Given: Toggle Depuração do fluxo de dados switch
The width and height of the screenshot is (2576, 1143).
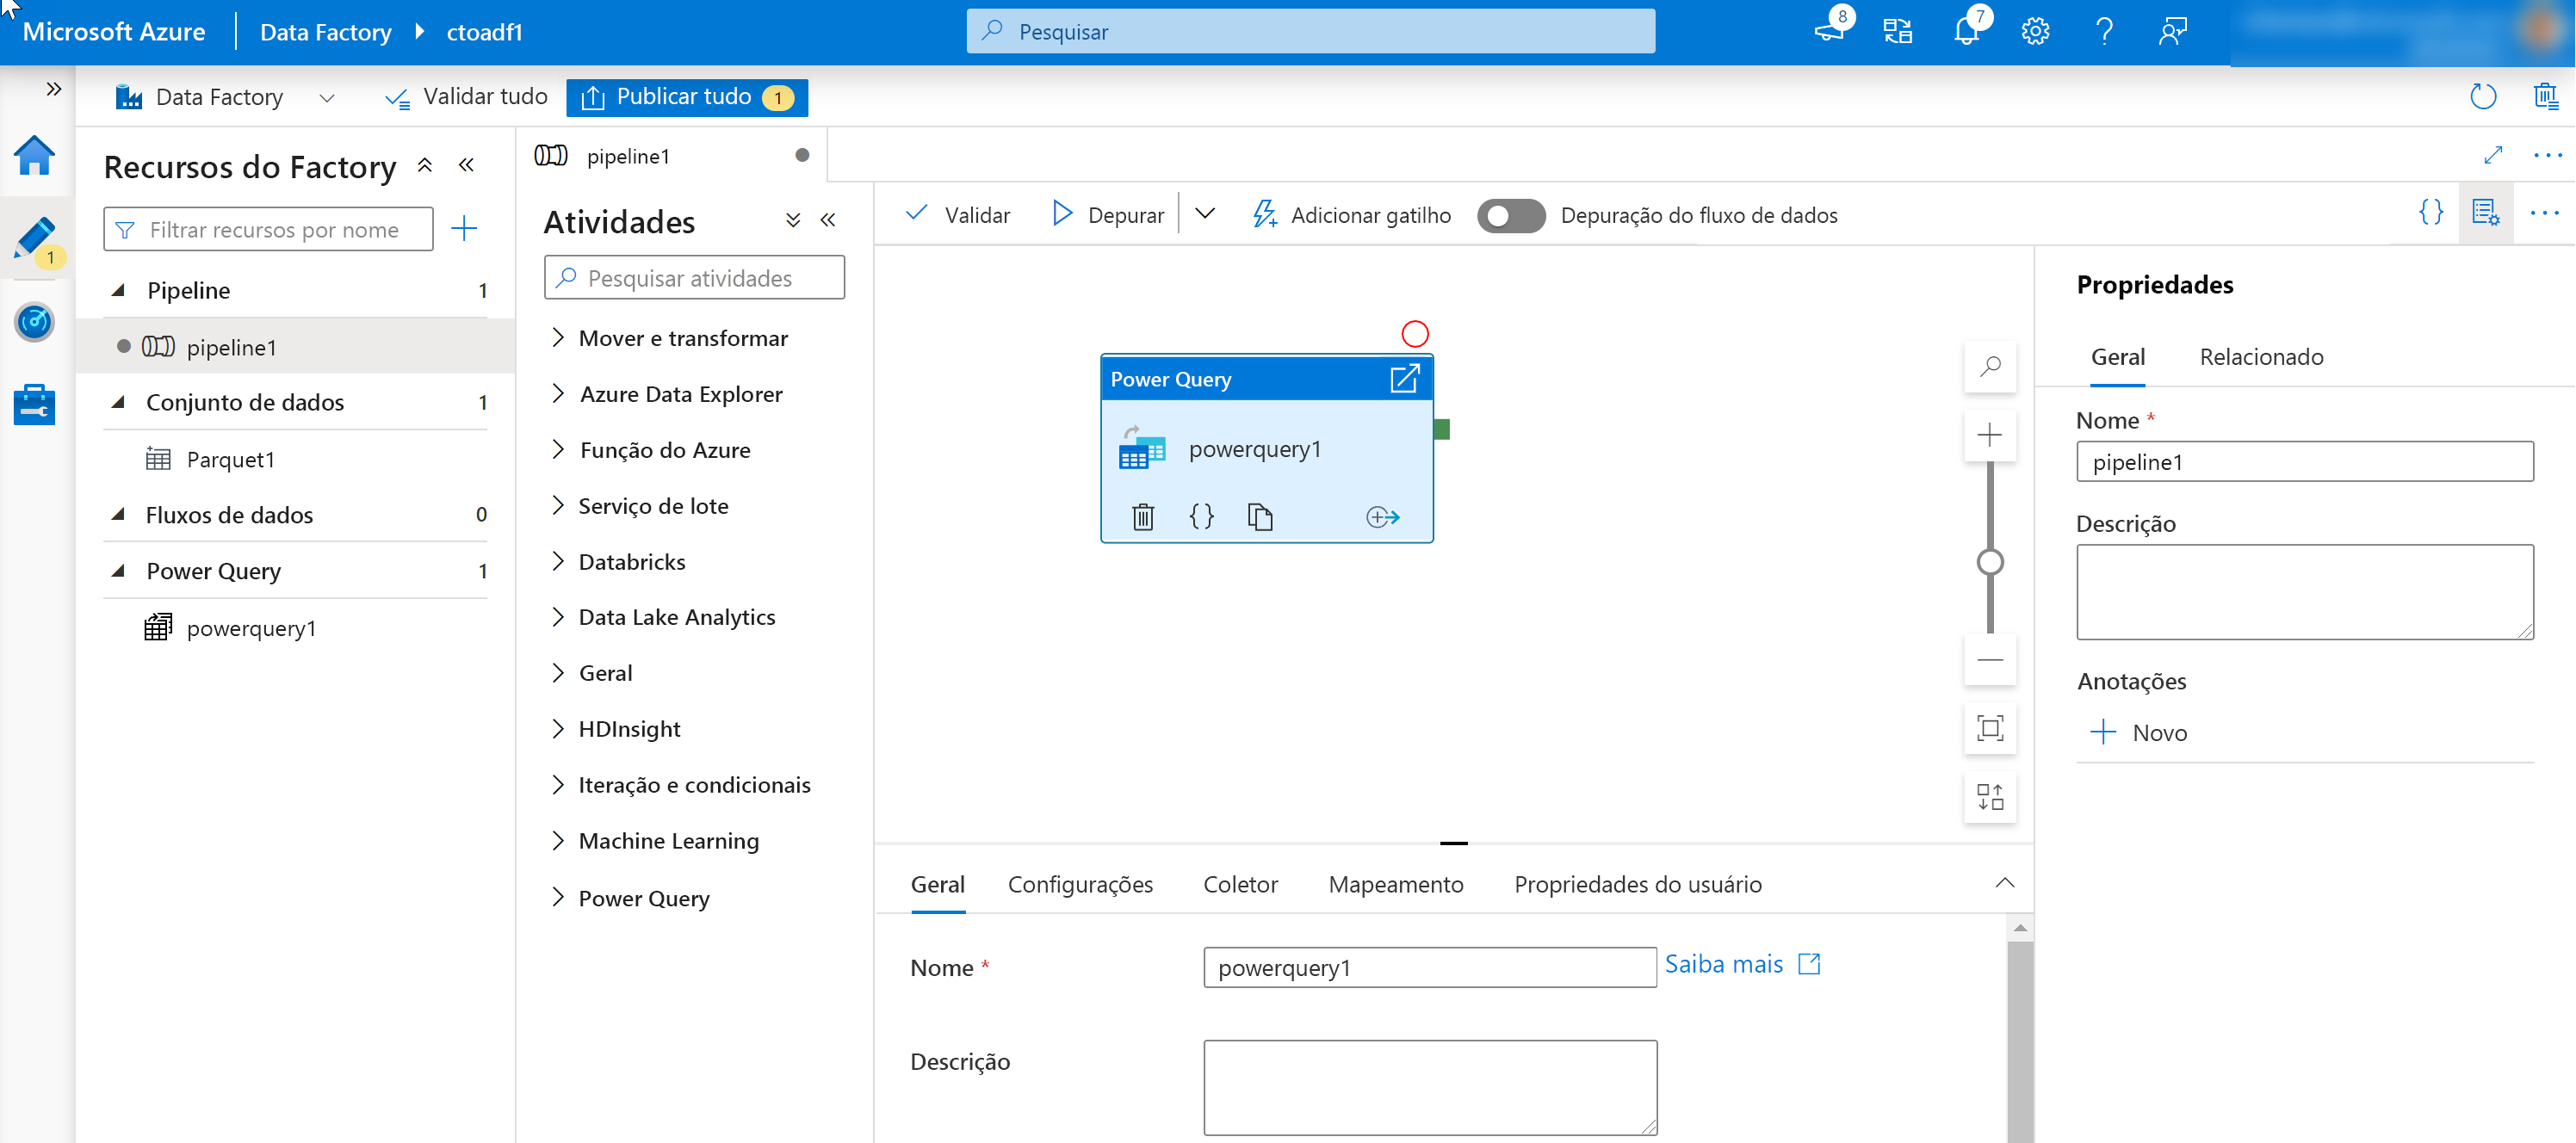Looking at the screenshot, I should 1510,216.
